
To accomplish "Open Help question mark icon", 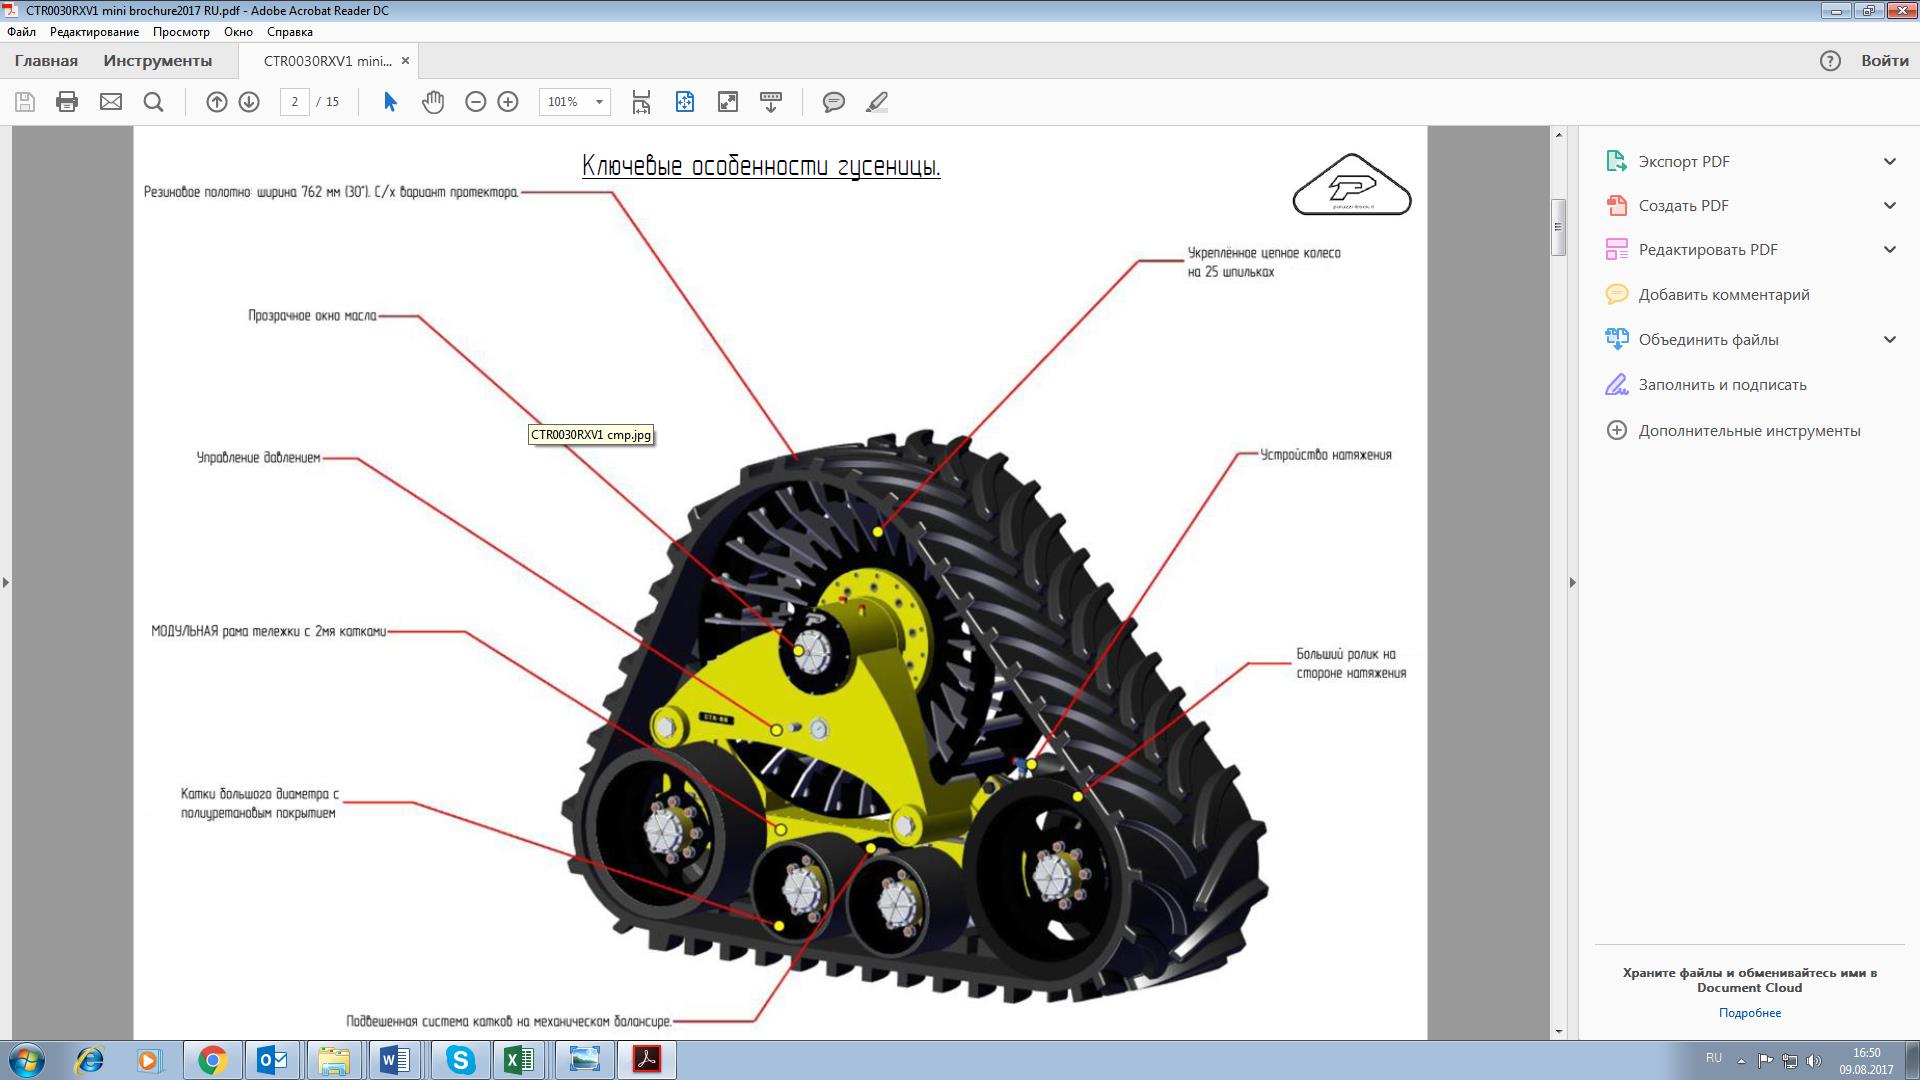I will (x=1830, y=61).
